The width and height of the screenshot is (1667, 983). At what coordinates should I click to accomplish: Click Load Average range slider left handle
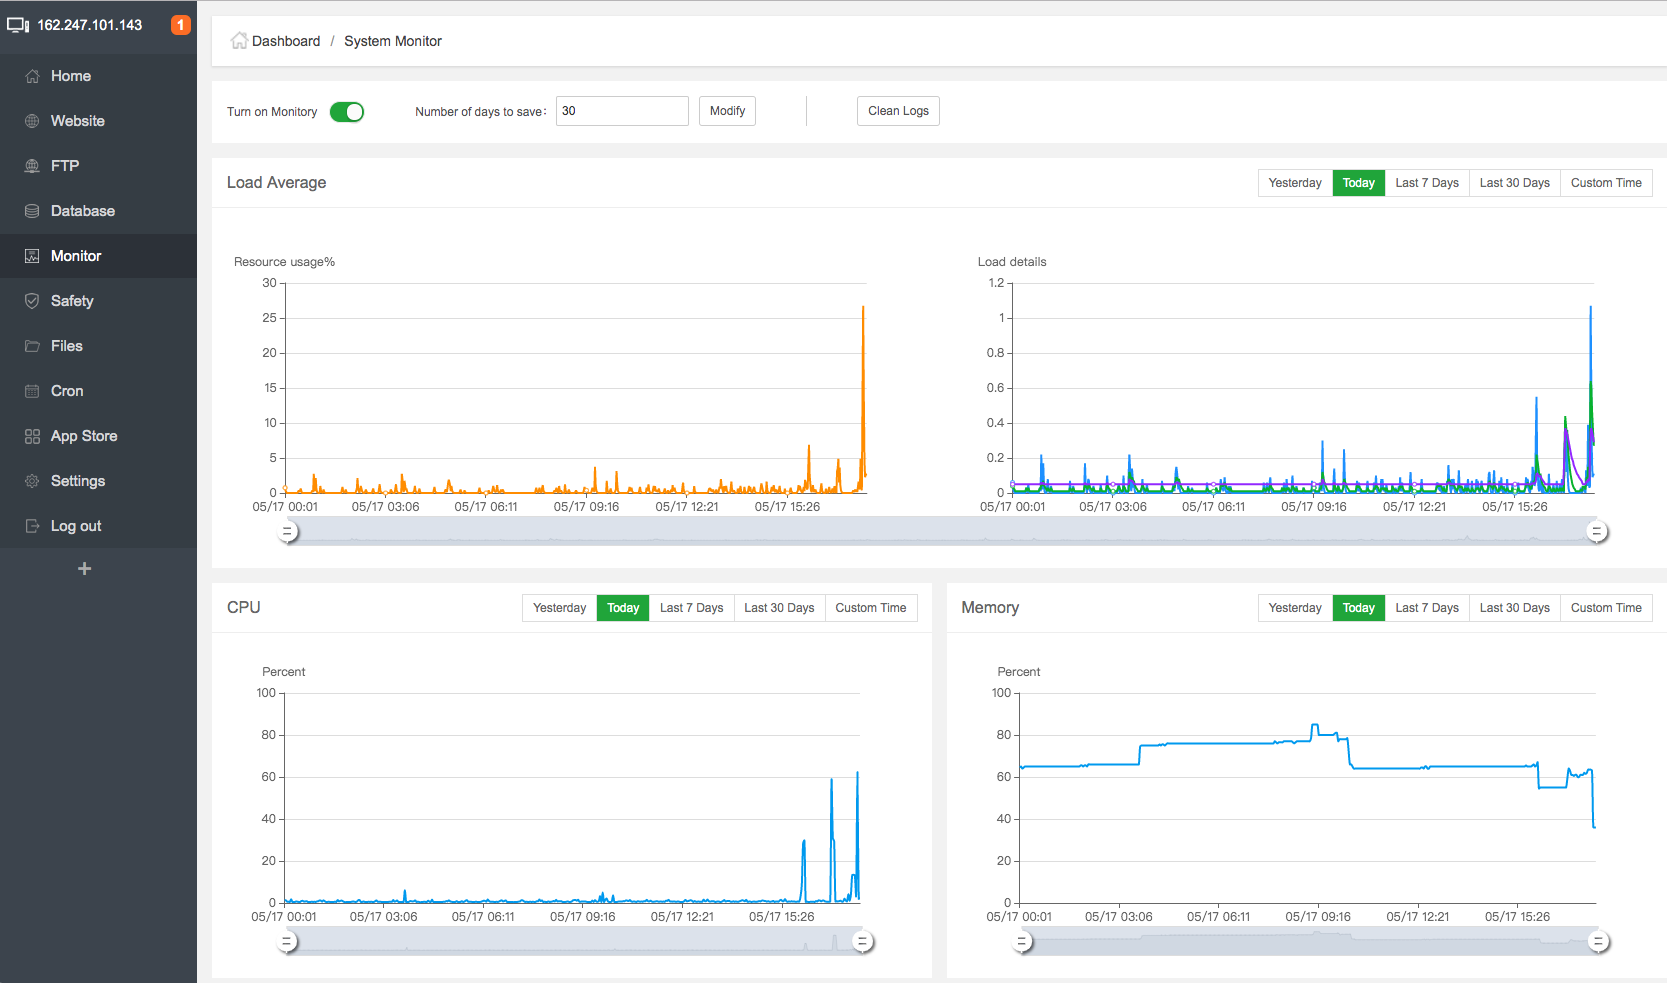pyautogui.click(x=288, y=532)
